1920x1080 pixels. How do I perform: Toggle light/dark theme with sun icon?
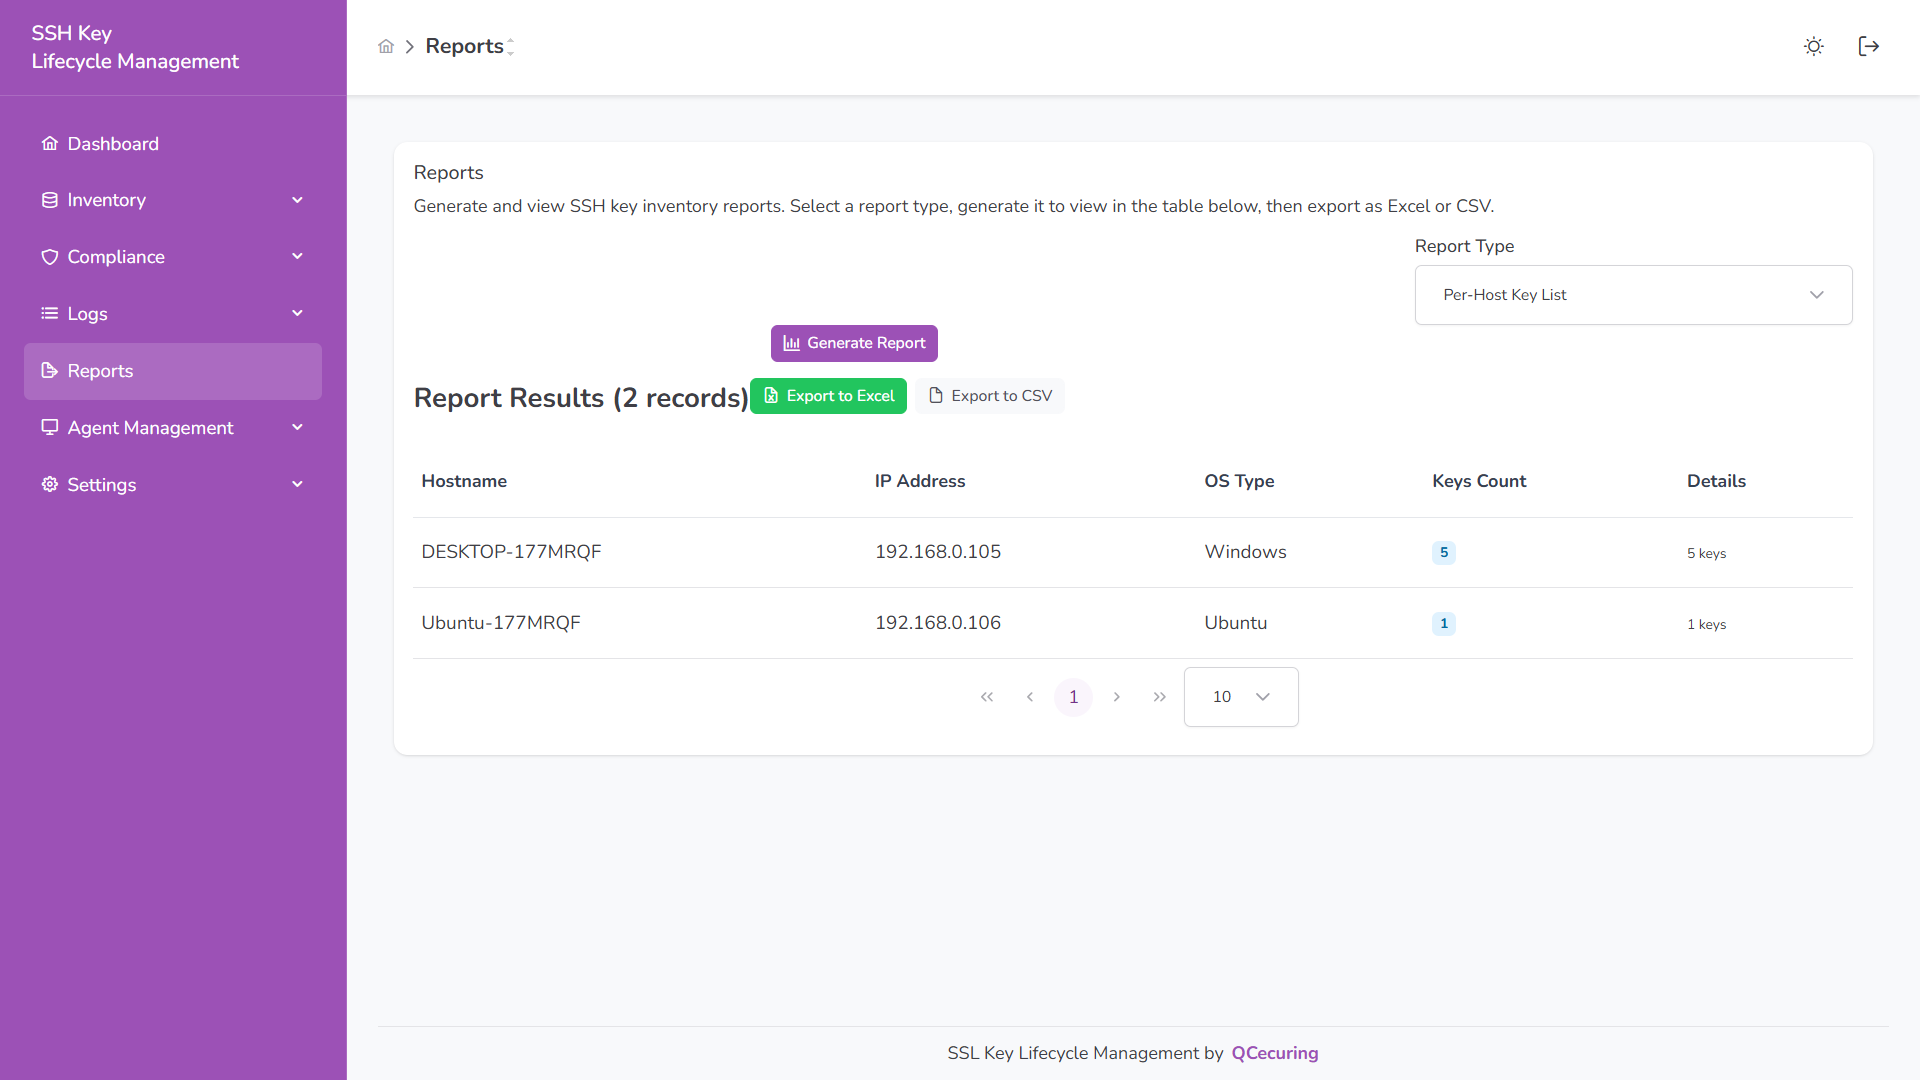(x=1813, y=46)
